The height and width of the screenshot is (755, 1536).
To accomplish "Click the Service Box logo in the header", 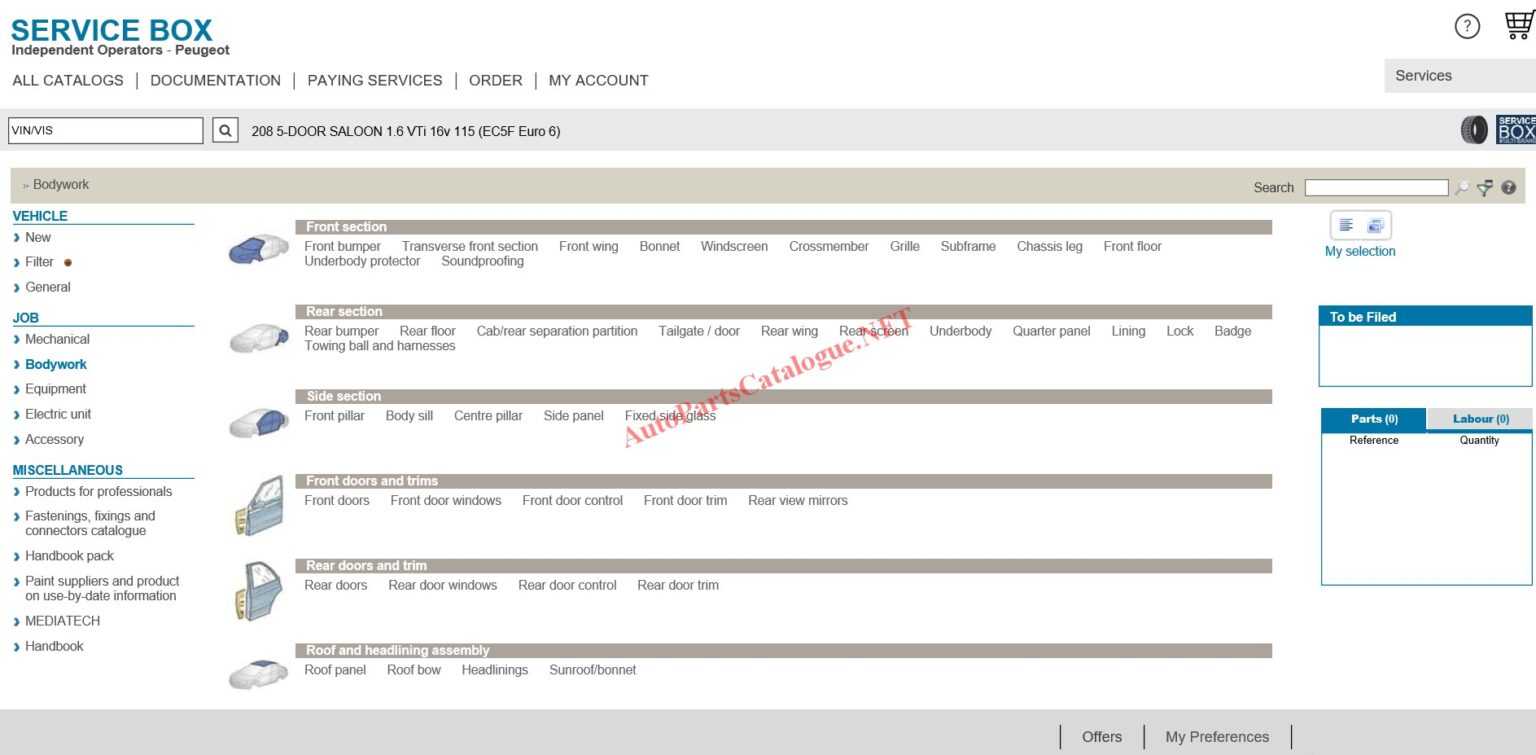I will 112,30.
